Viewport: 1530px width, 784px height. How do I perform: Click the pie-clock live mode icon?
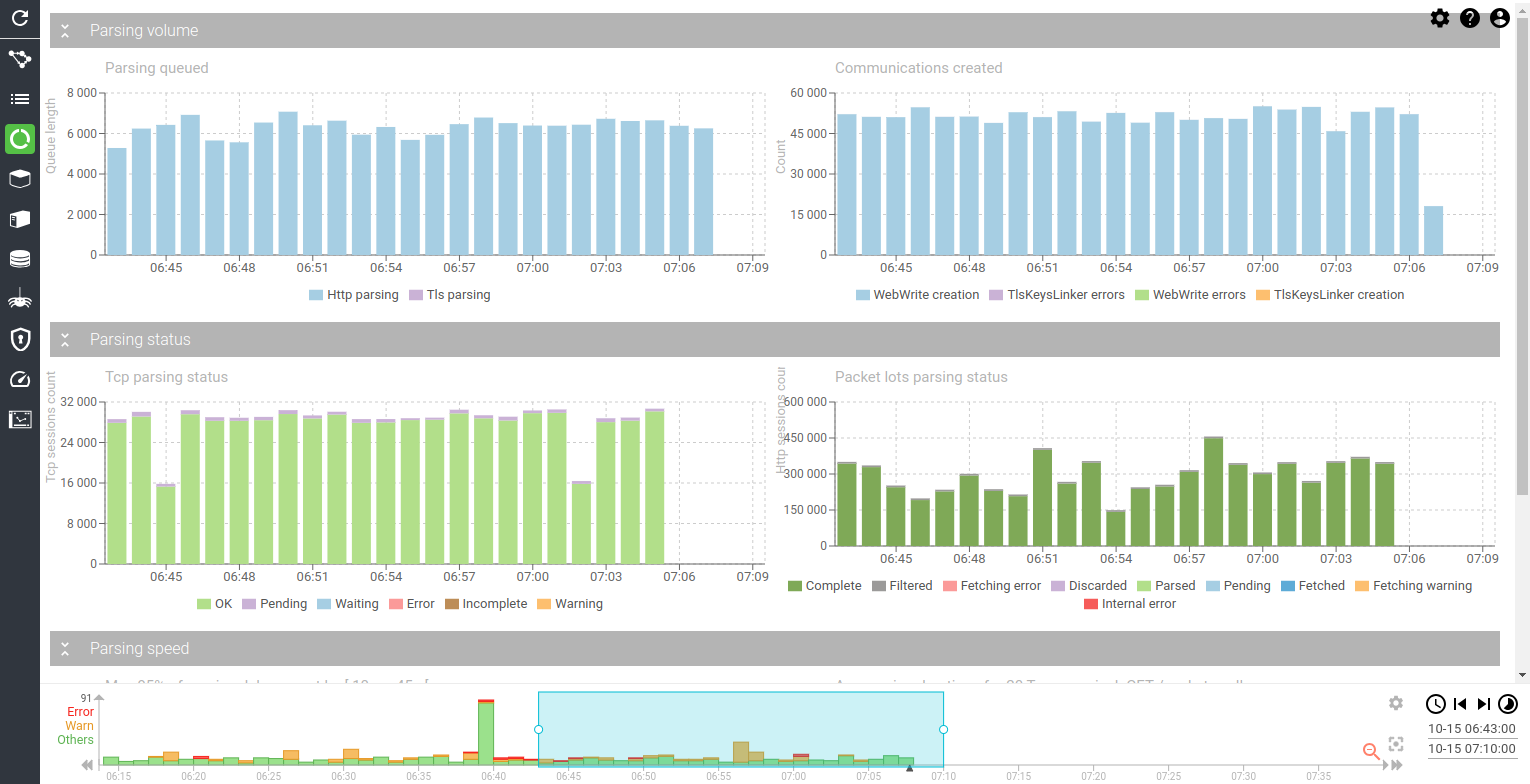(1508, 704)
